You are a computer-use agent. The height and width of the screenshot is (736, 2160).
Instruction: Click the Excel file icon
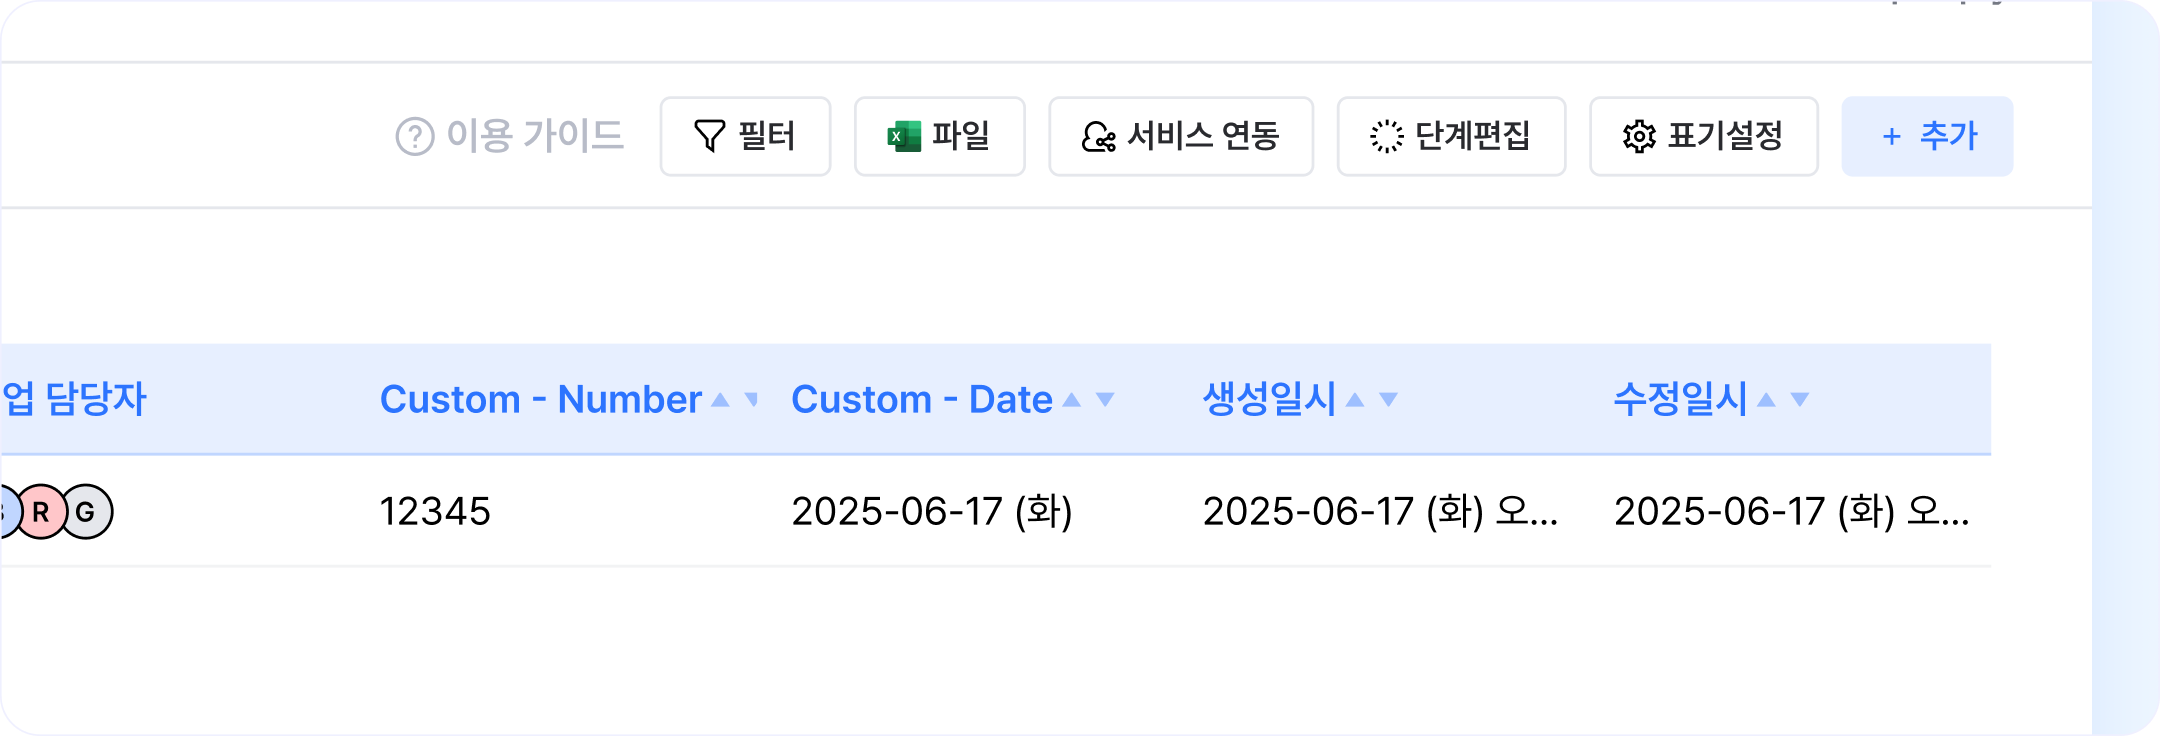tap(904, 136)
